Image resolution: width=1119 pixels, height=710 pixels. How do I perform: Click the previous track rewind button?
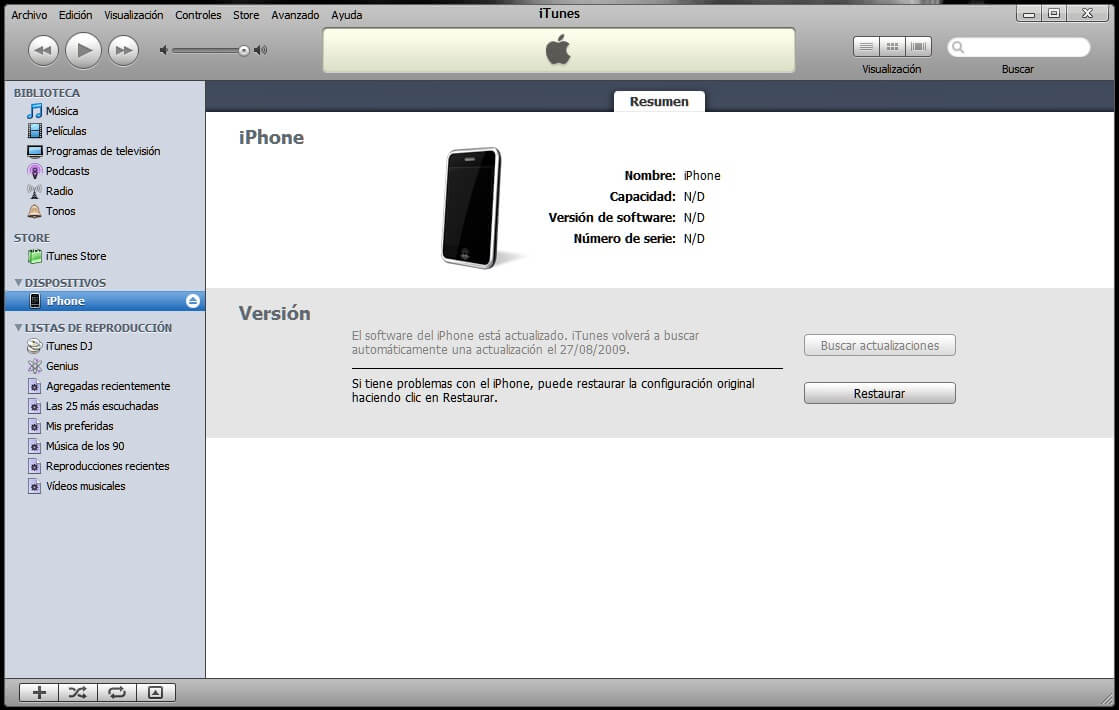(x=44, y=51)
